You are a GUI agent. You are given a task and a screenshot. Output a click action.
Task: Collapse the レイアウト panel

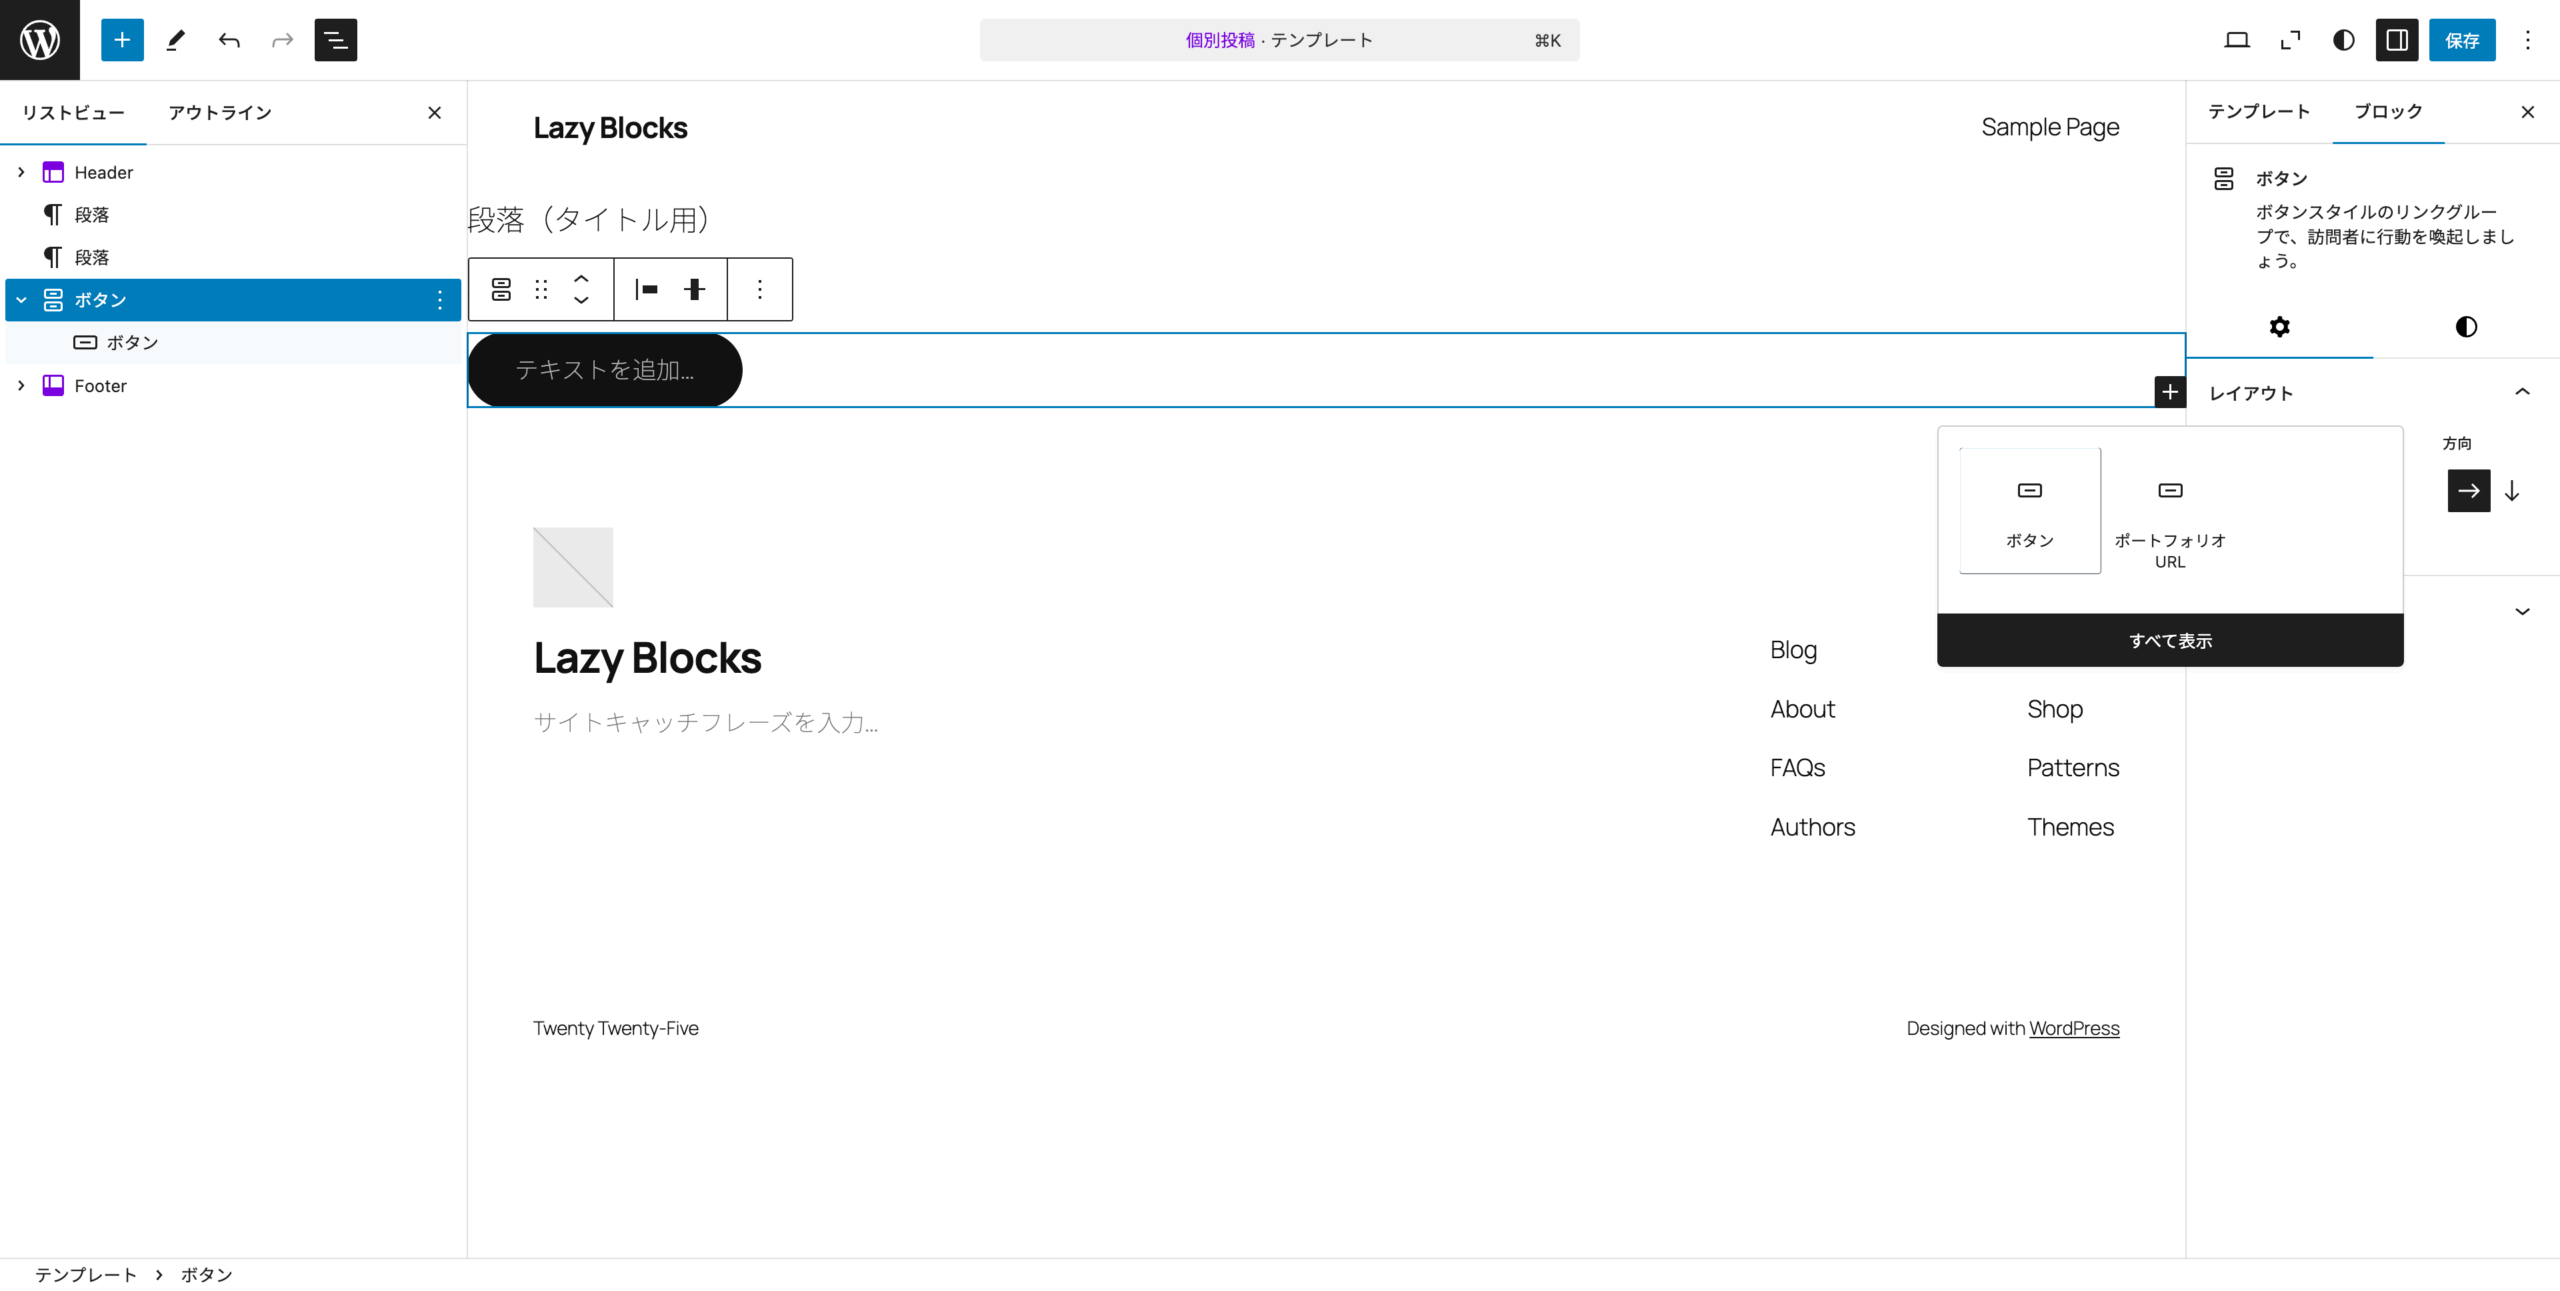tap(2523, 391)
